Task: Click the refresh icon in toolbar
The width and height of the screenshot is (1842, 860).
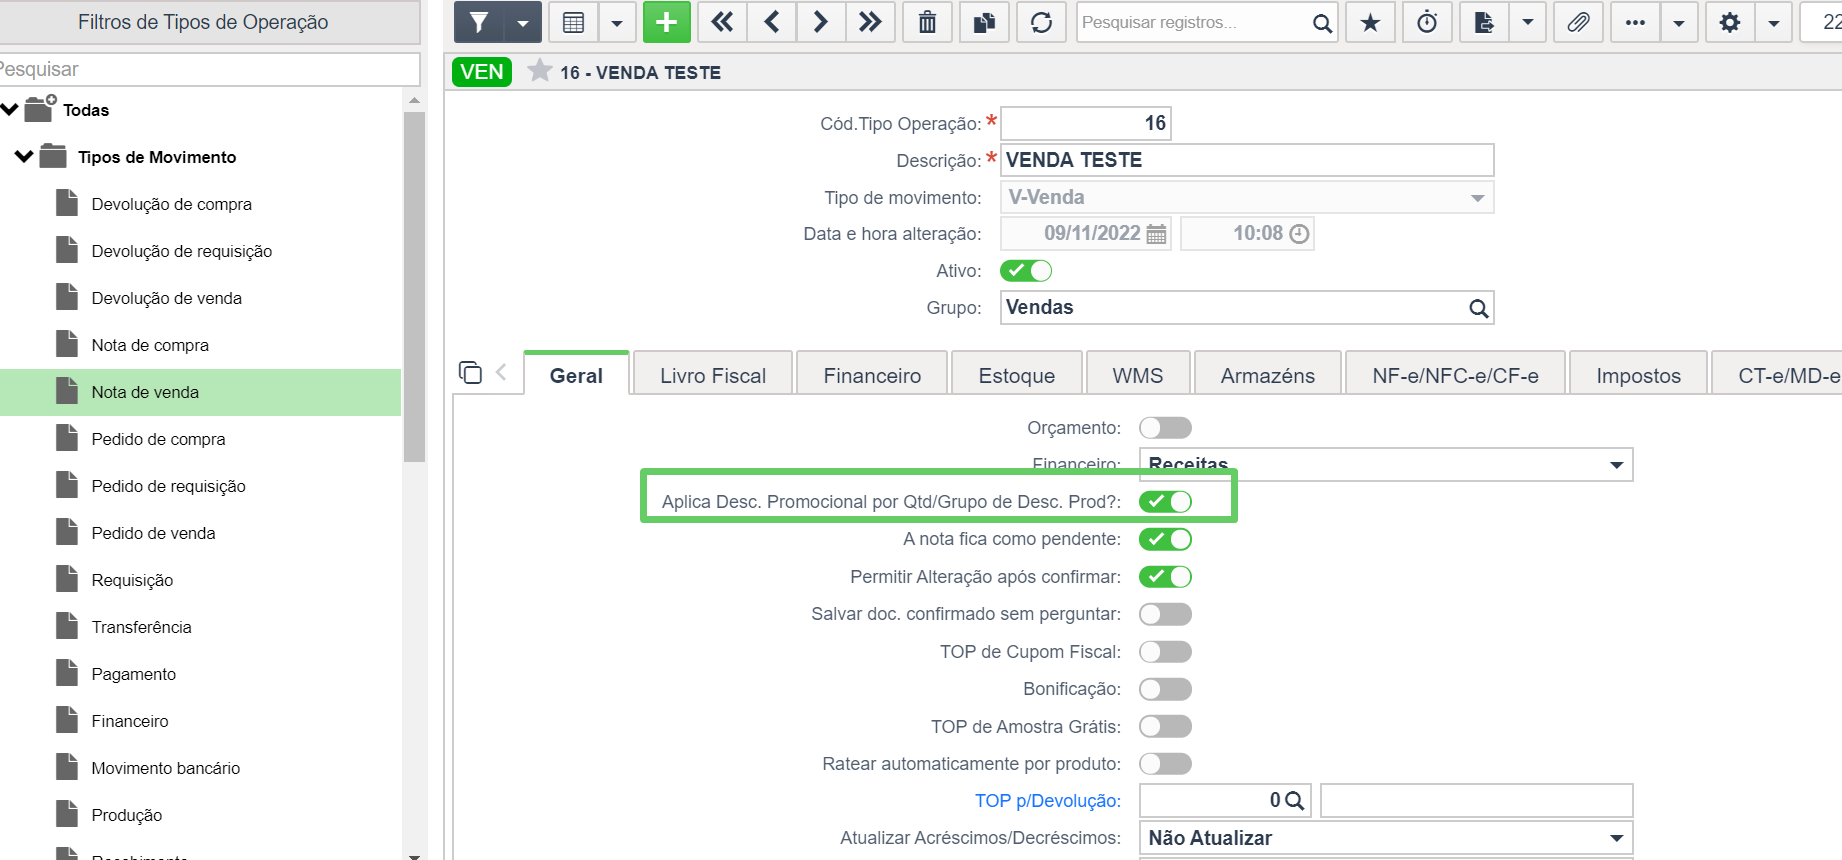Action: [1041, 22]
